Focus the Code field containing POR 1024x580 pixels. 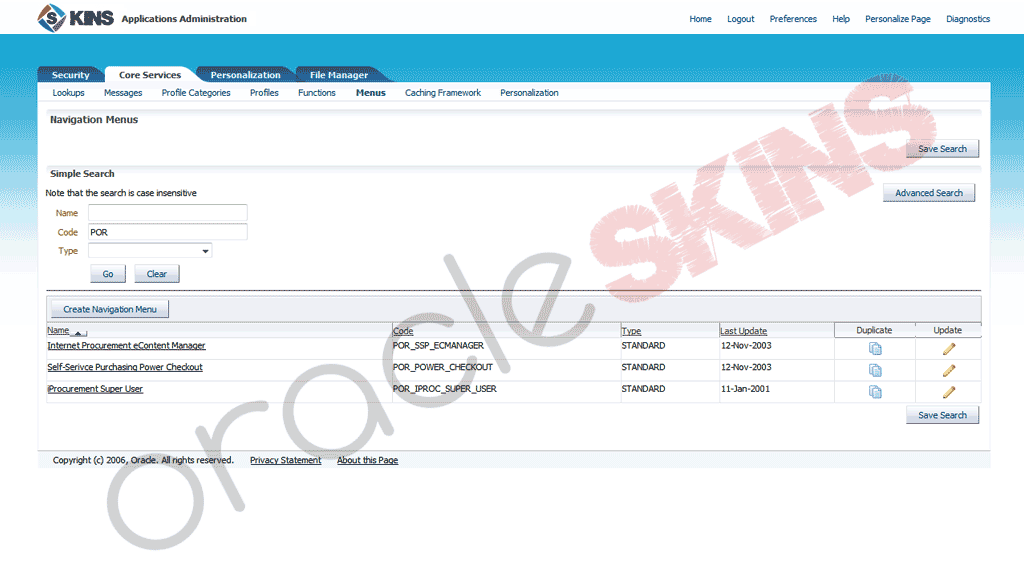(x=168, y=232)
